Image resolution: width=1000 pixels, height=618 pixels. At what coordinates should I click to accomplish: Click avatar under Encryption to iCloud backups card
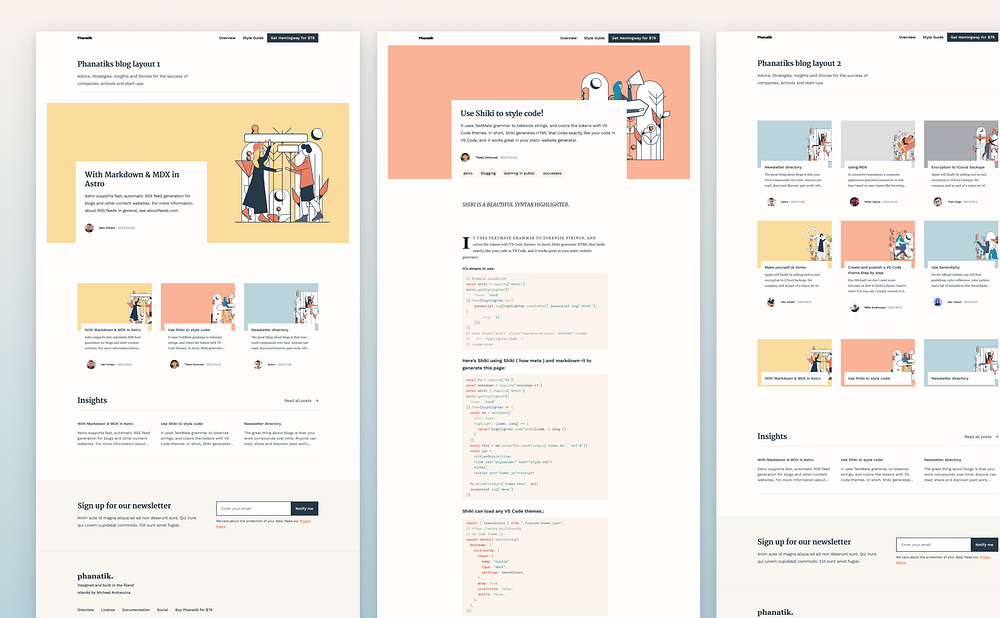938,202
